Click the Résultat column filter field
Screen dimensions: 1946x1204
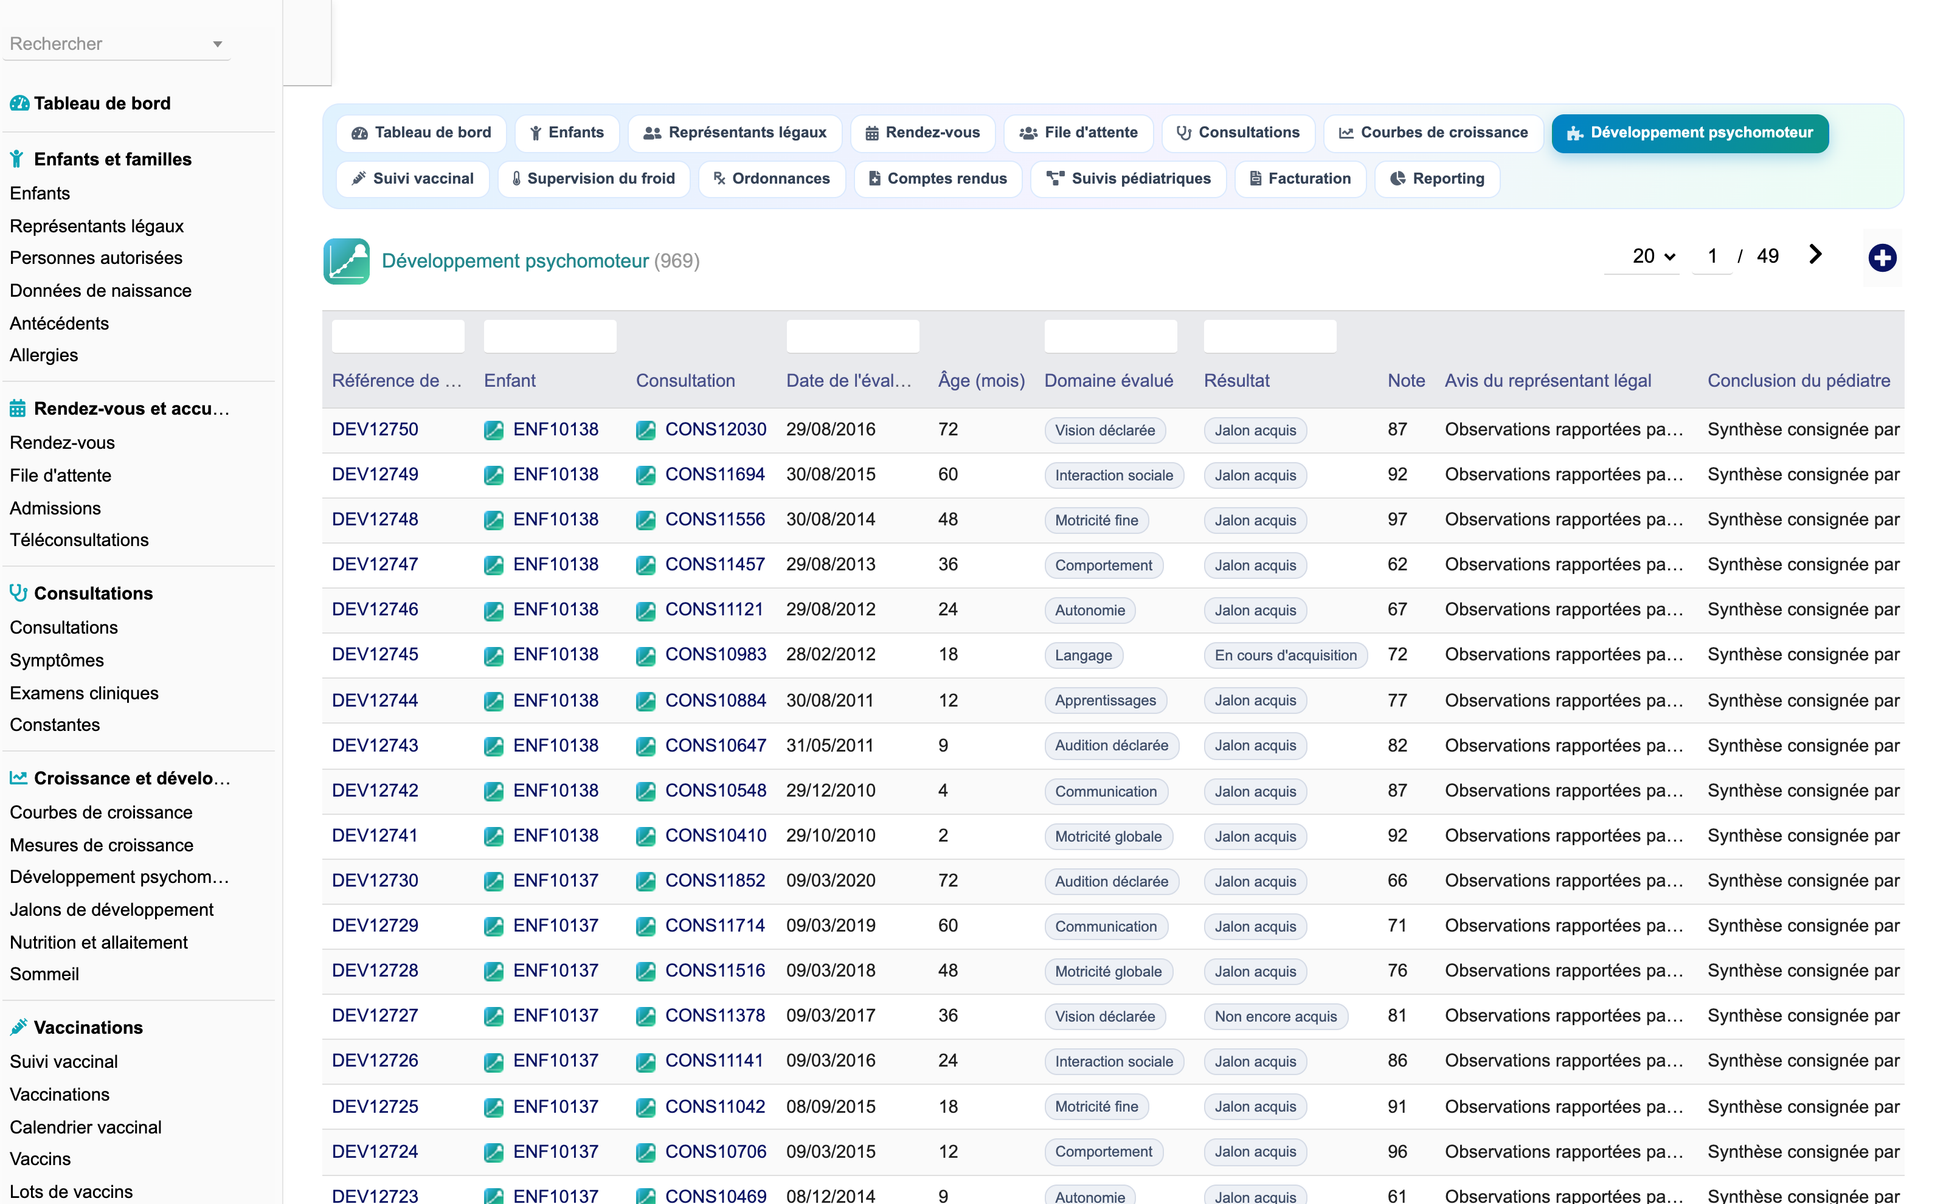click(x=1270, y=336)
